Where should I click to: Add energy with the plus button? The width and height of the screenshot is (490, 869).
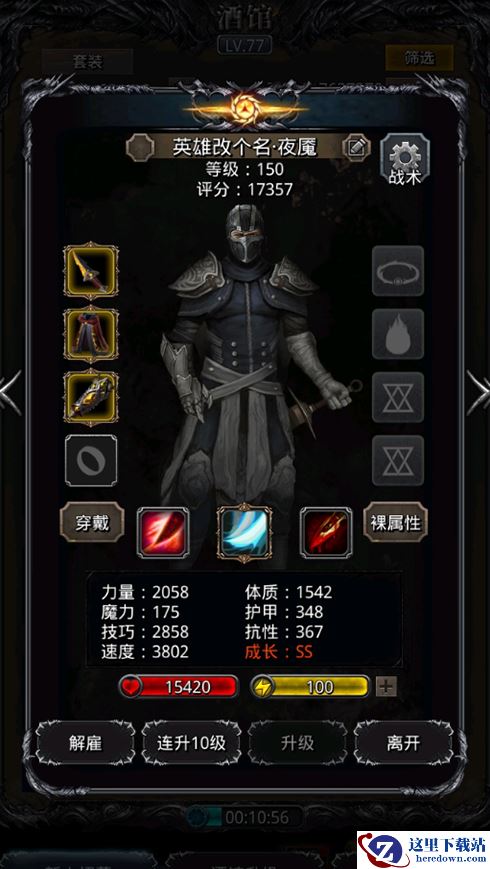[x=386, y=687]
